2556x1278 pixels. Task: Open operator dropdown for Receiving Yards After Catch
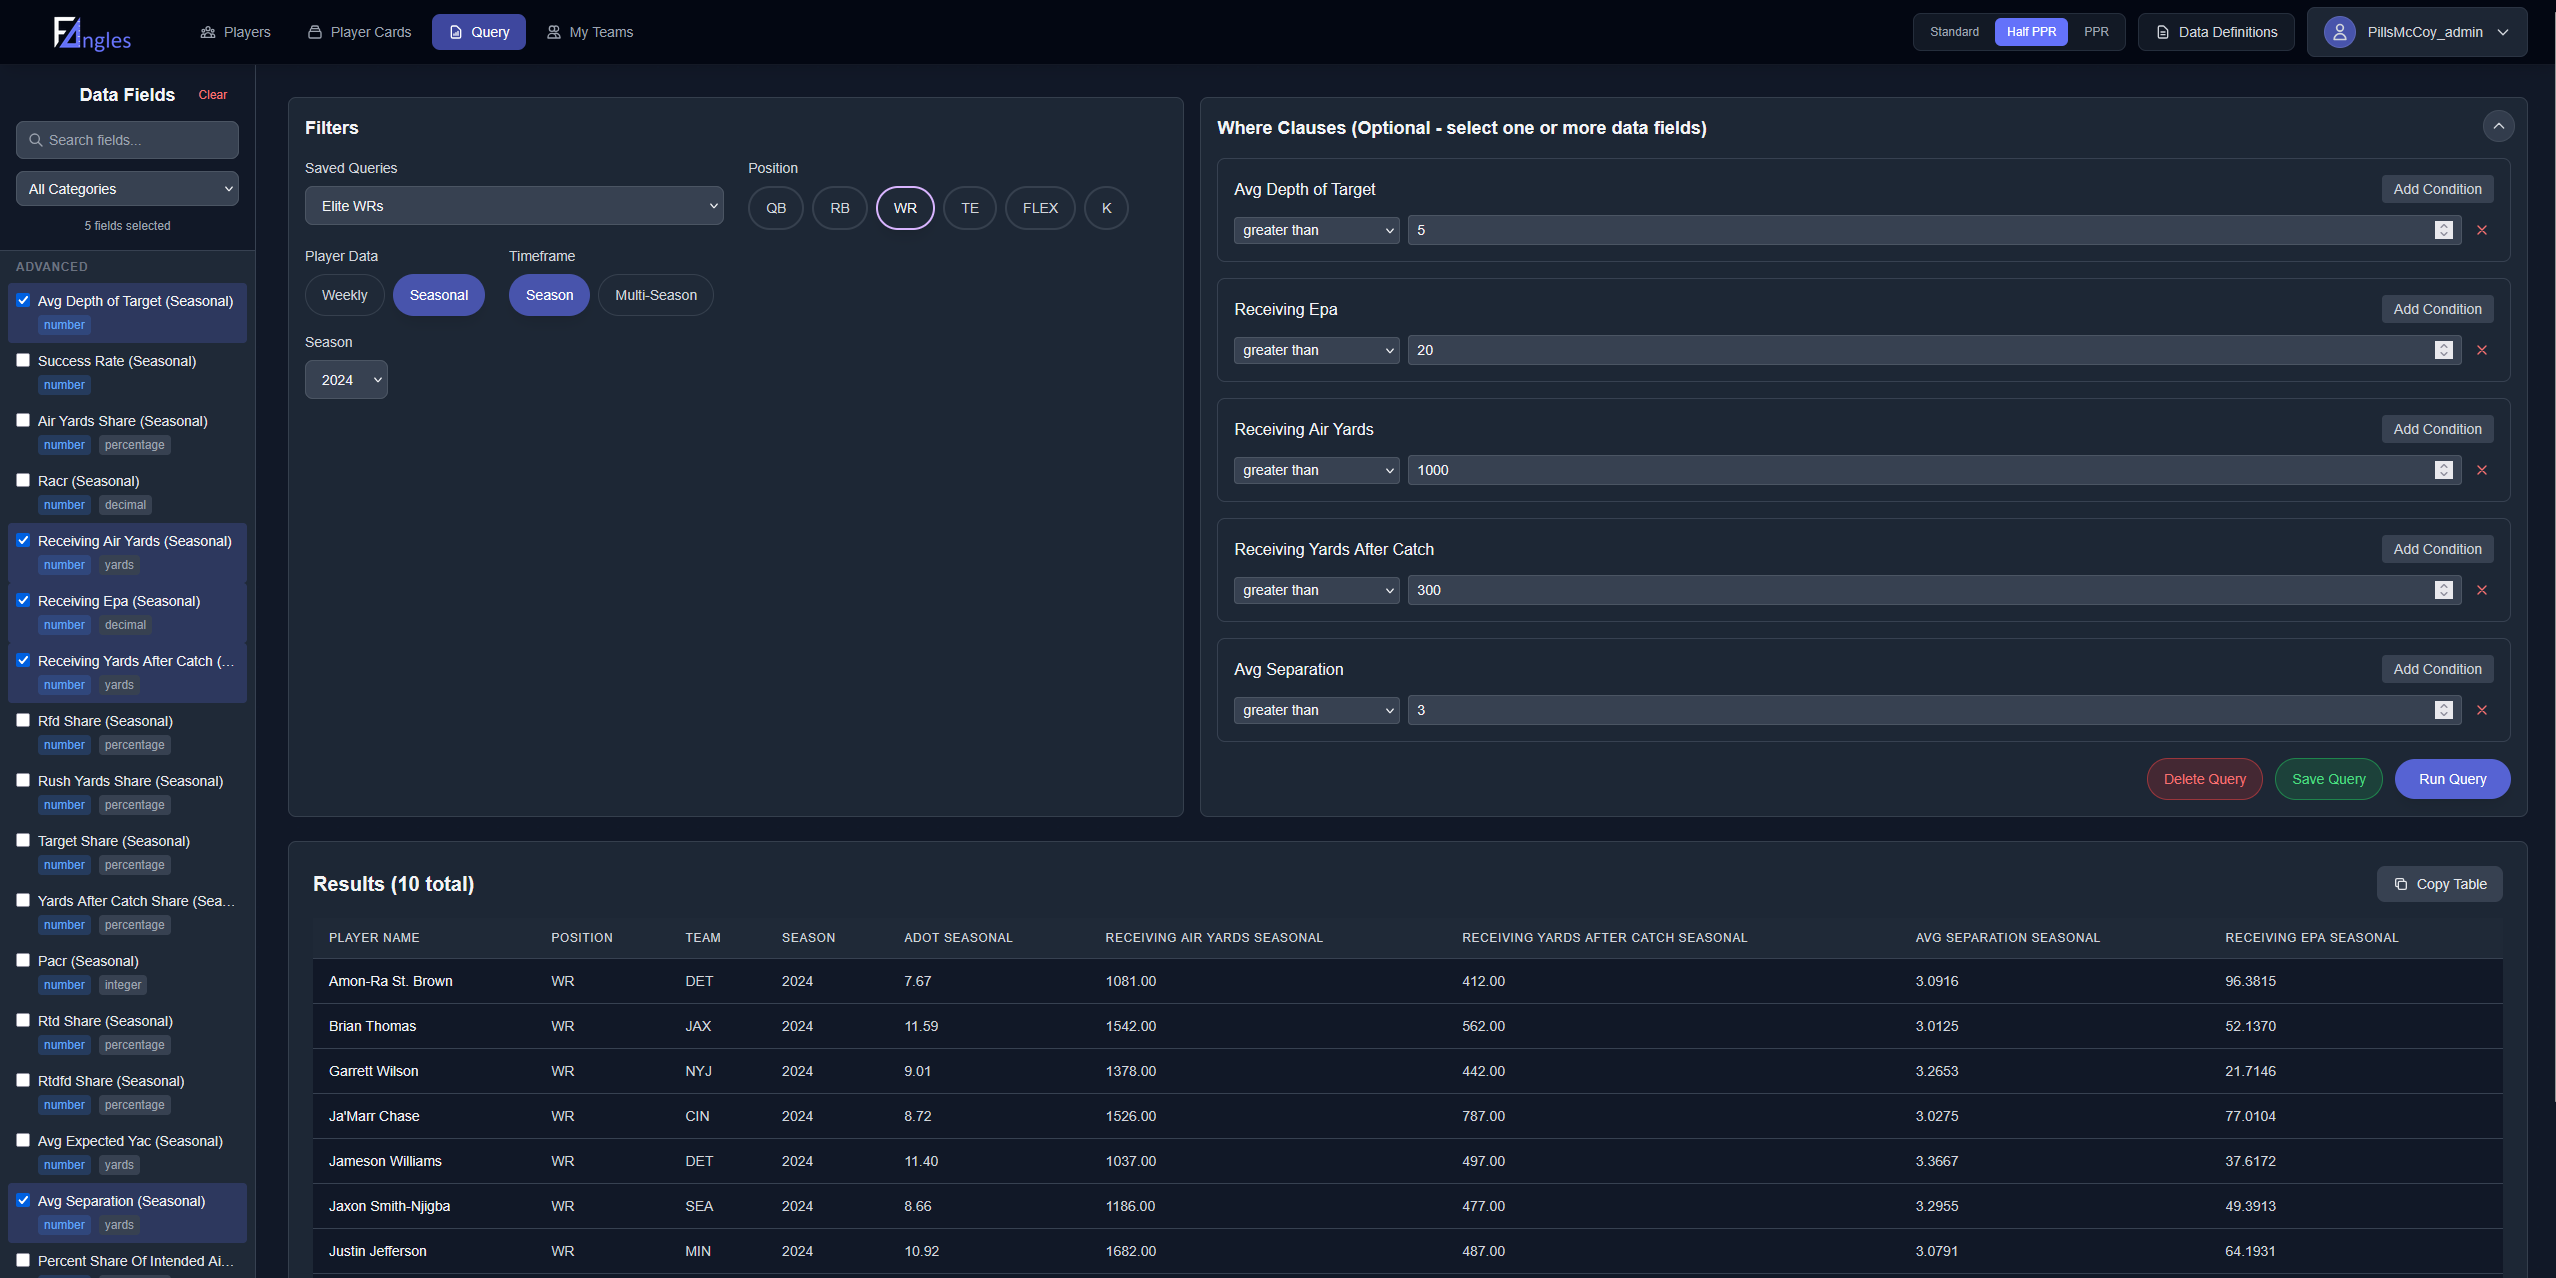[x=1316, y=590]
